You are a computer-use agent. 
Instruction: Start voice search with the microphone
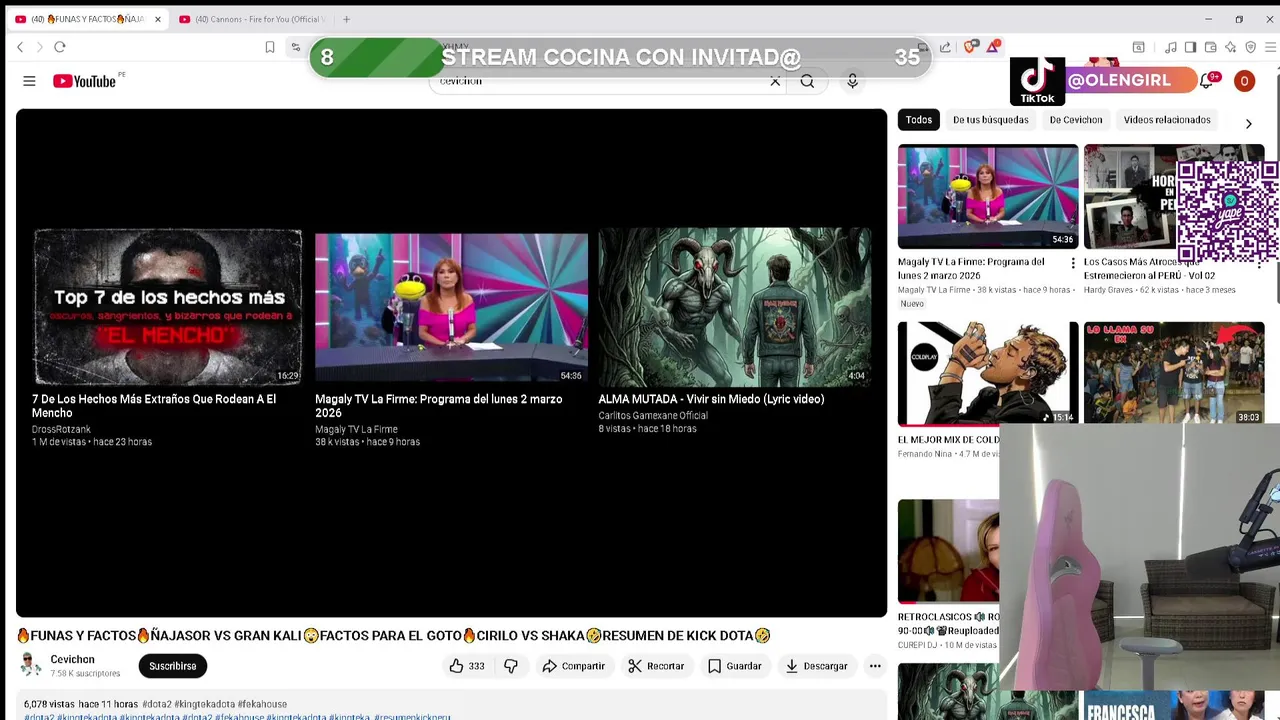[852, 81]
